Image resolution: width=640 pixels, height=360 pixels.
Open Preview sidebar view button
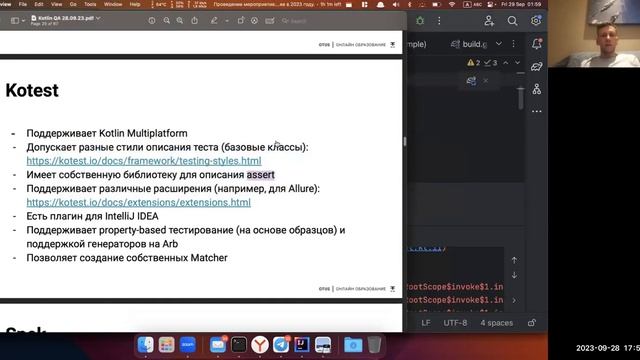(x=15, y=20)
